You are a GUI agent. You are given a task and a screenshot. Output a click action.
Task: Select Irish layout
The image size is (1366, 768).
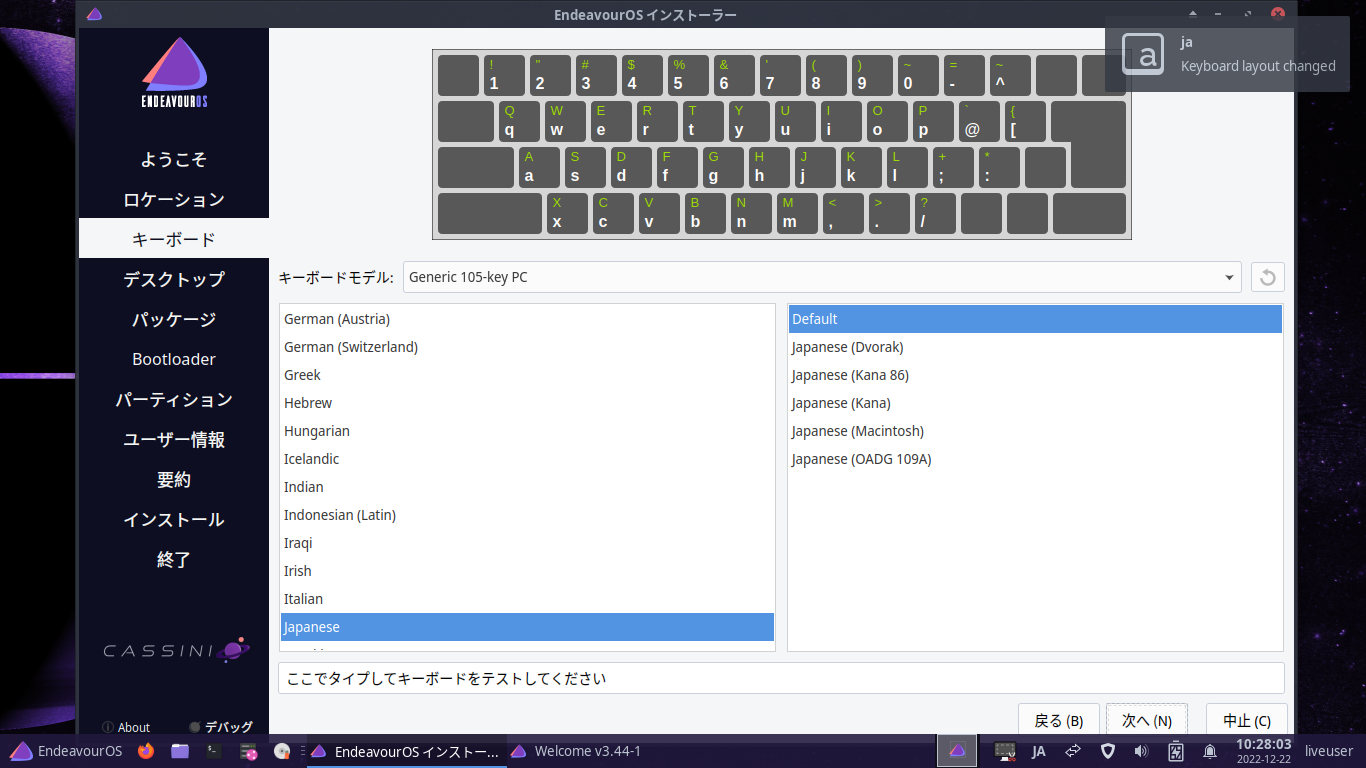coord(527,571)
